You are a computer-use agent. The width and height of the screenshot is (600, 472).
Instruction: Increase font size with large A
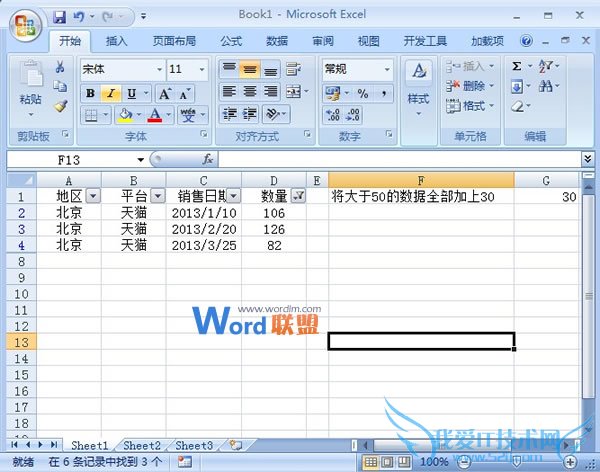click(165, 93)
